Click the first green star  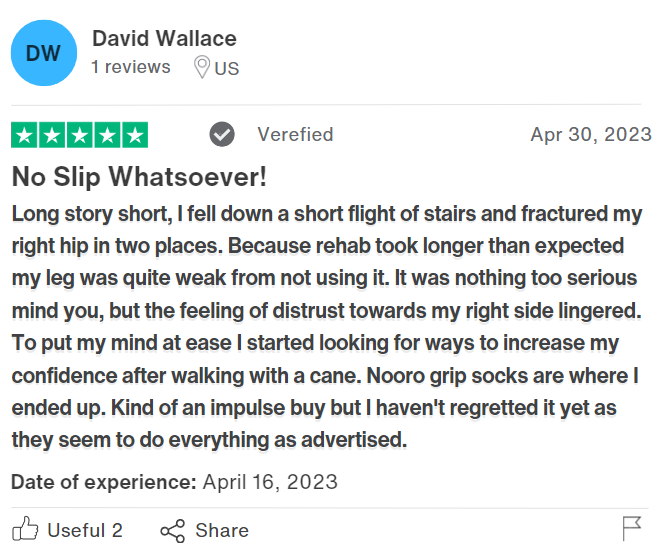[24, 134]
